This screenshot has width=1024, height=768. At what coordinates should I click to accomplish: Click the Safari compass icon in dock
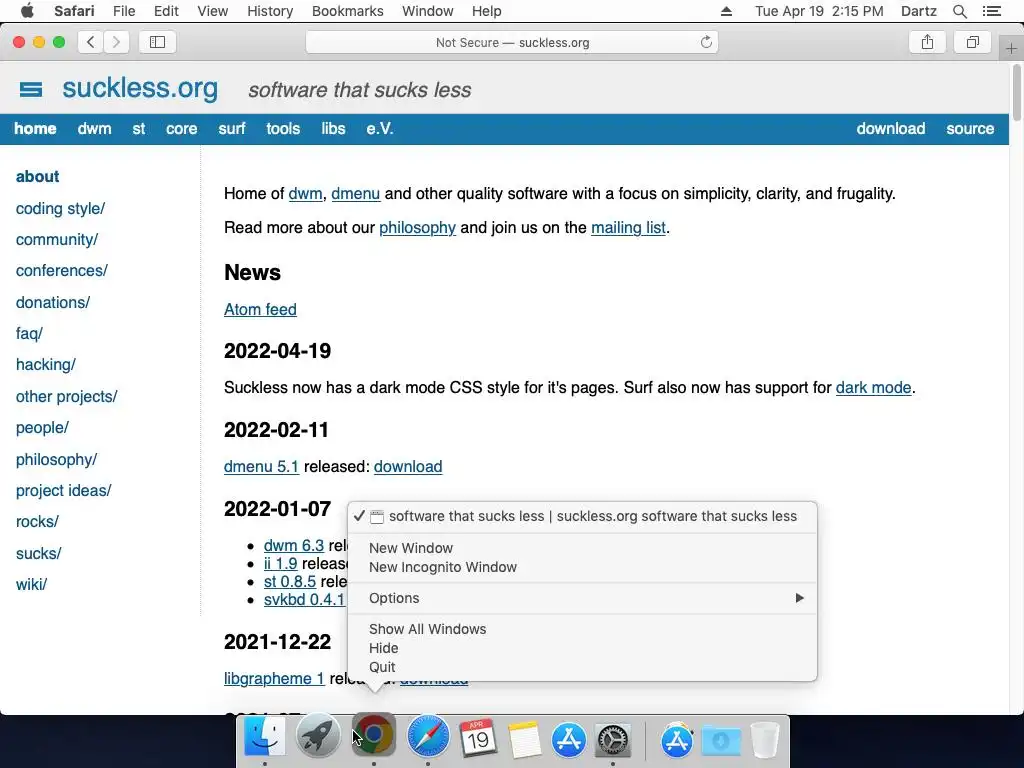pos(428,738)
